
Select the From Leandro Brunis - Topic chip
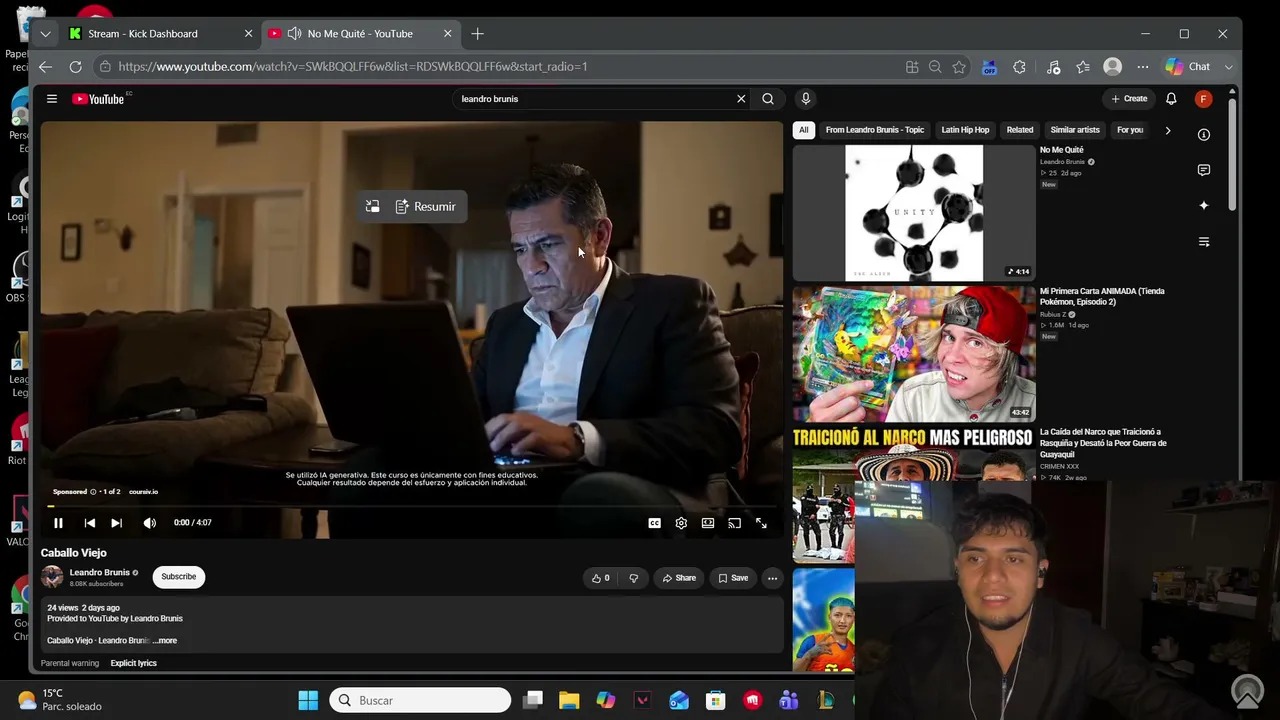(x=875, y=130)
